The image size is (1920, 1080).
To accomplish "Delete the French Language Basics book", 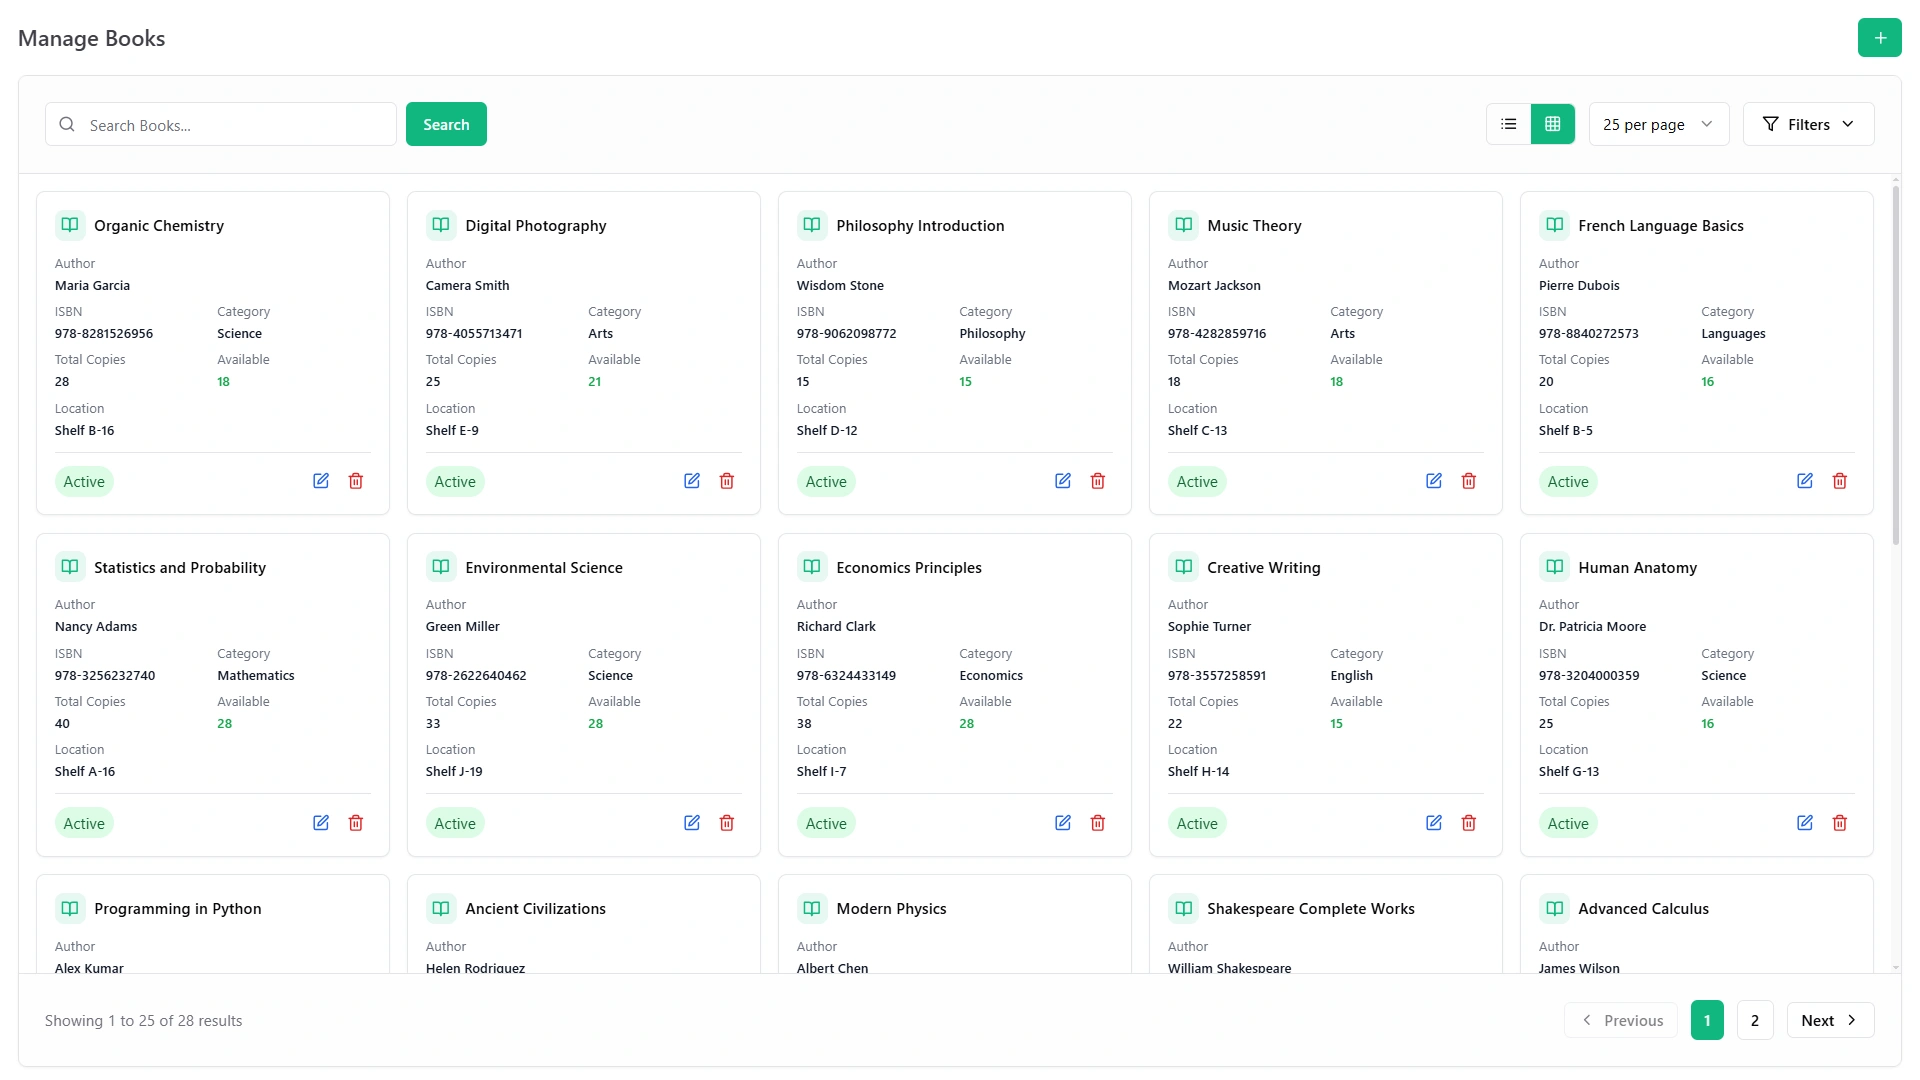I will click(x=1840, y=481).
